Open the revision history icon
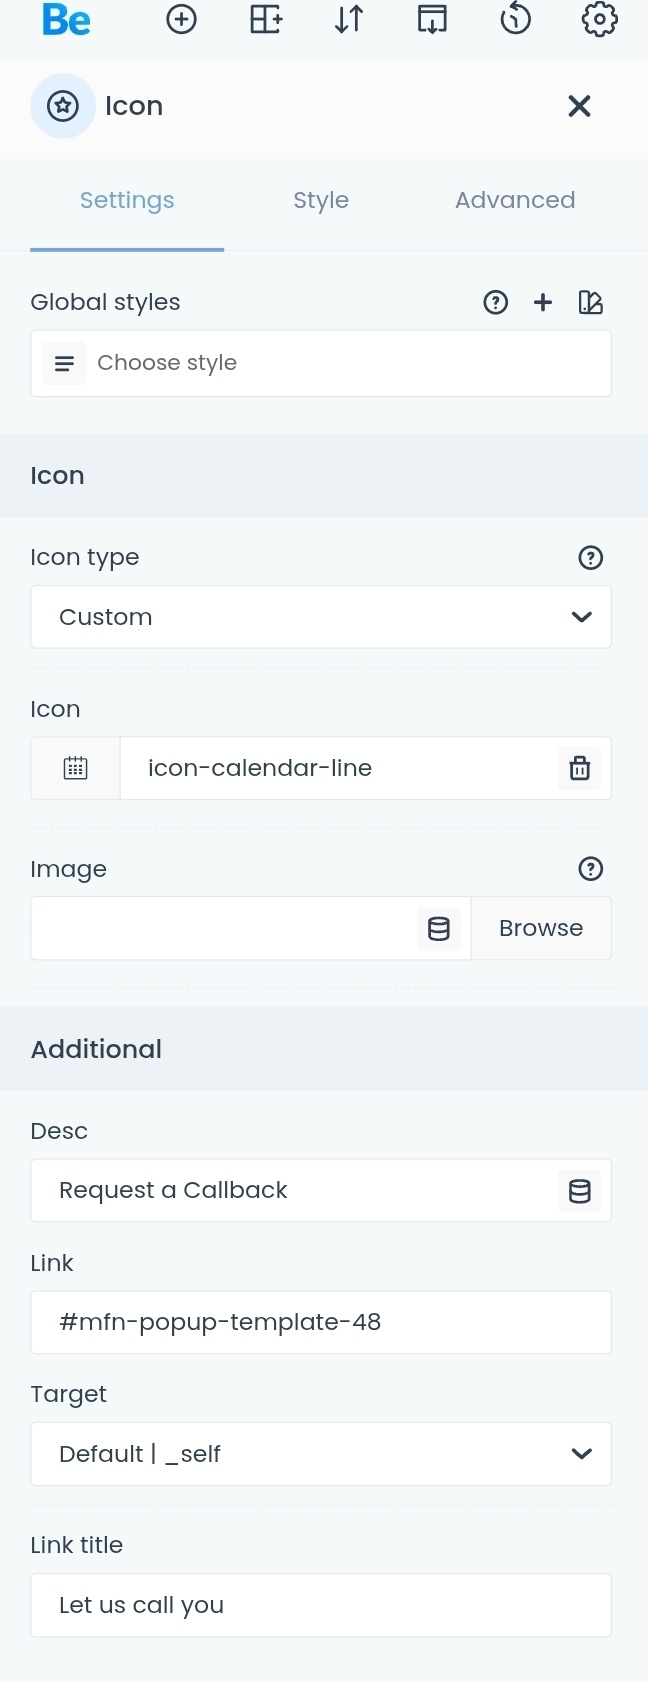Screen dimensions: 648x1682 (x=515, y=20)
